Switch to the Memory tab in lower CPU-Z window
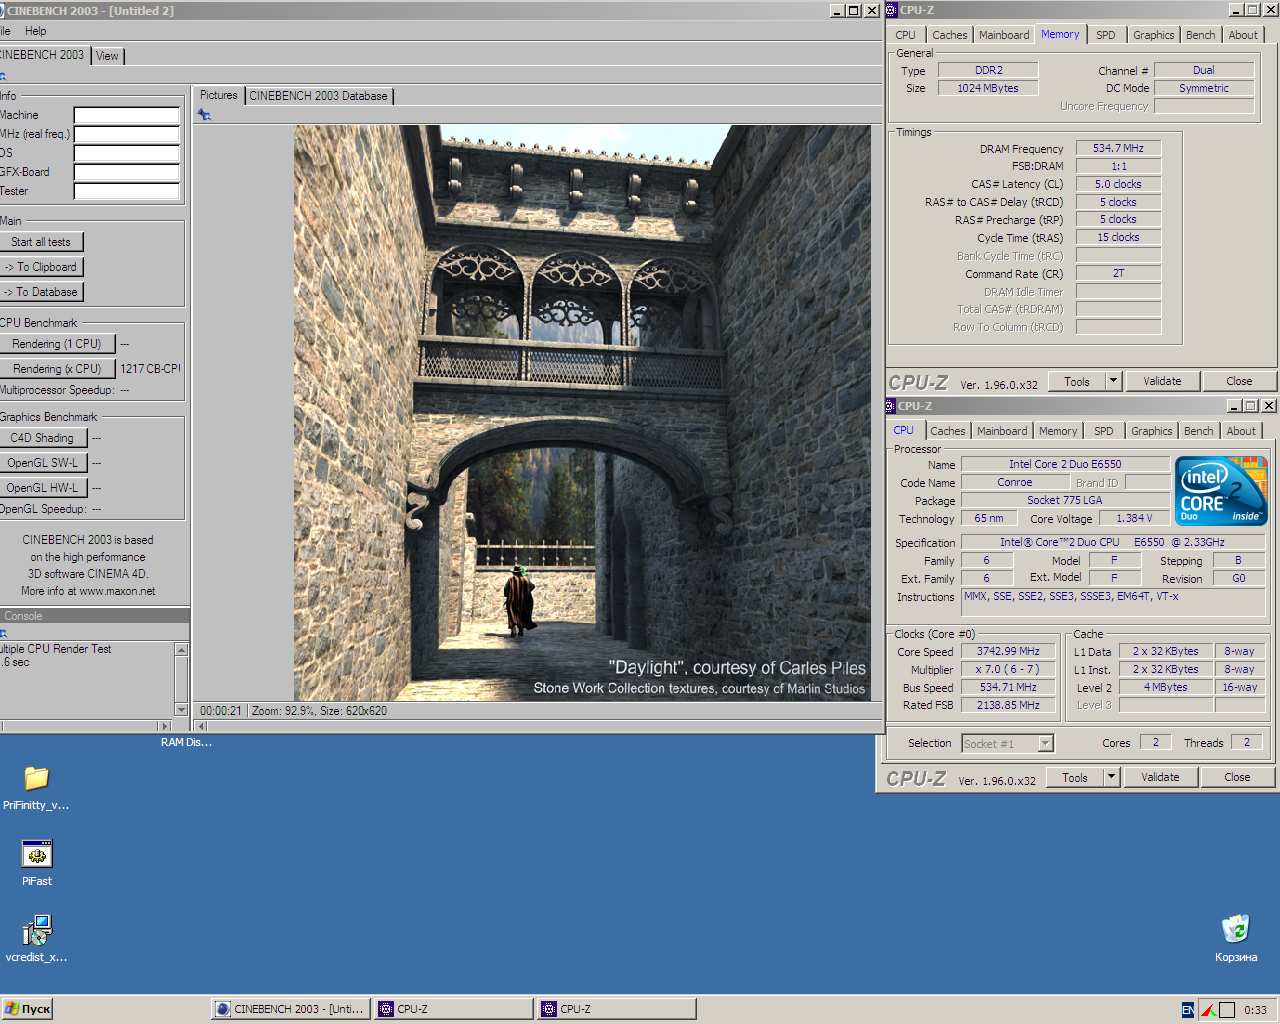The image size is (1280, 1024). pyautogui.click(x=1057, y=431)
